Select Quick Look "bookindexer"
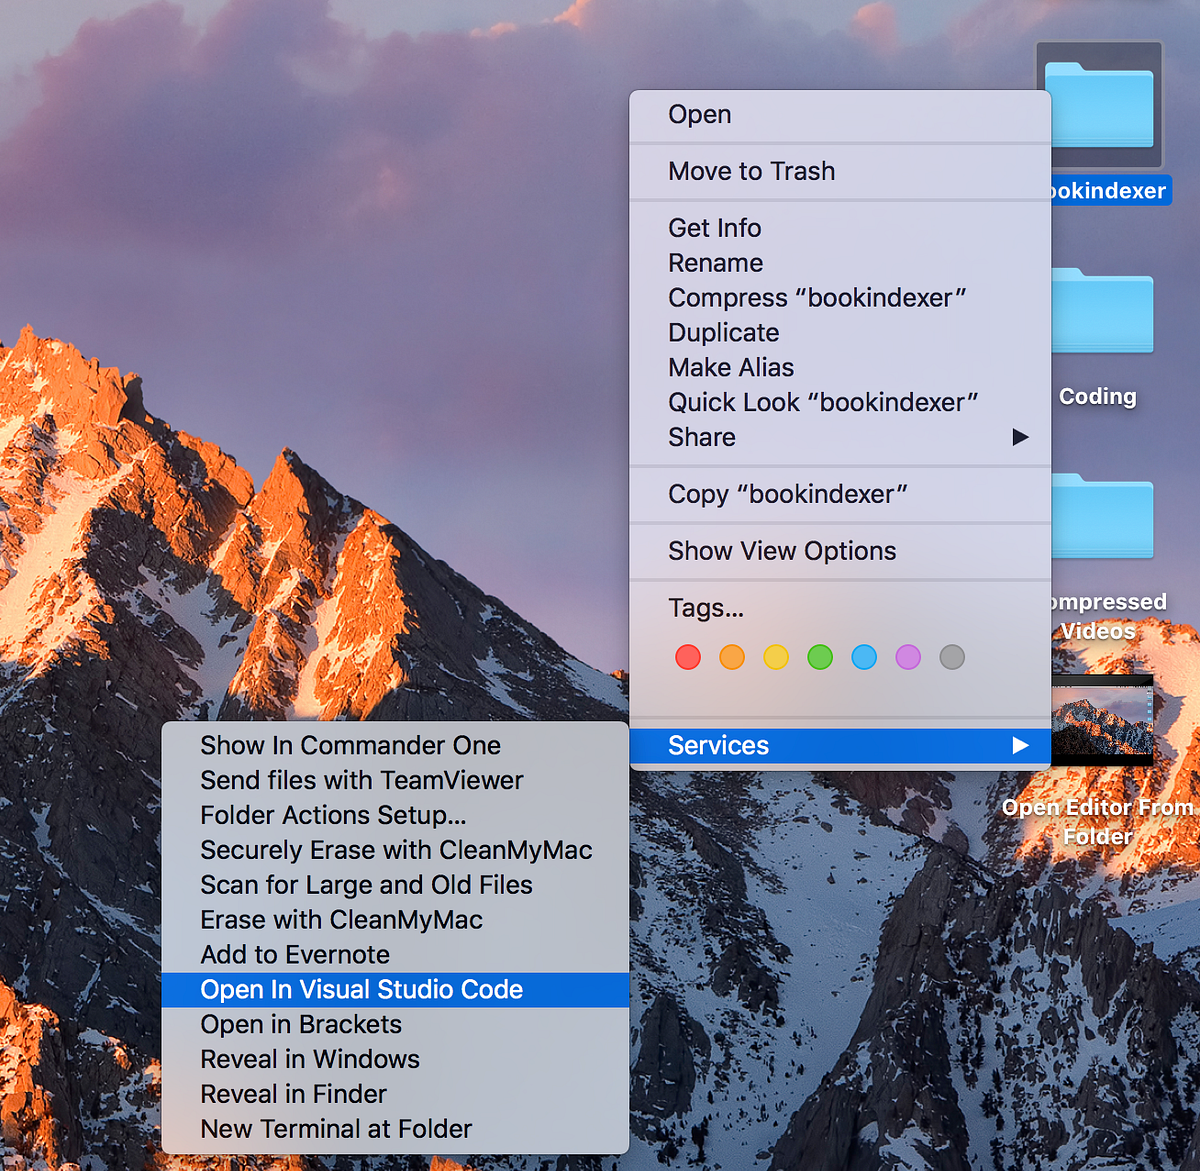 [x=823, y=402]
